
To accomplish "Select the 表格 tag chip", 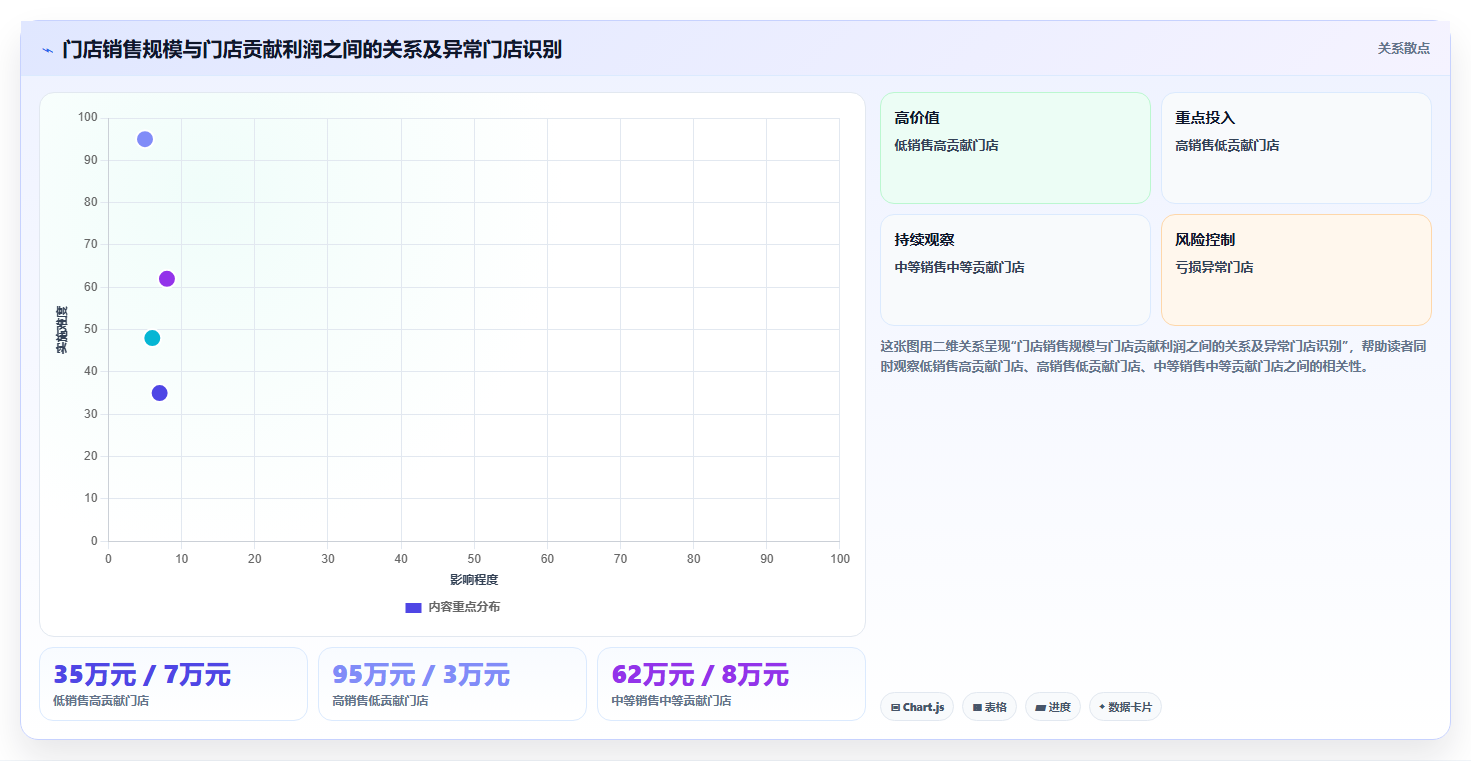I will click(x=989, y=707).
